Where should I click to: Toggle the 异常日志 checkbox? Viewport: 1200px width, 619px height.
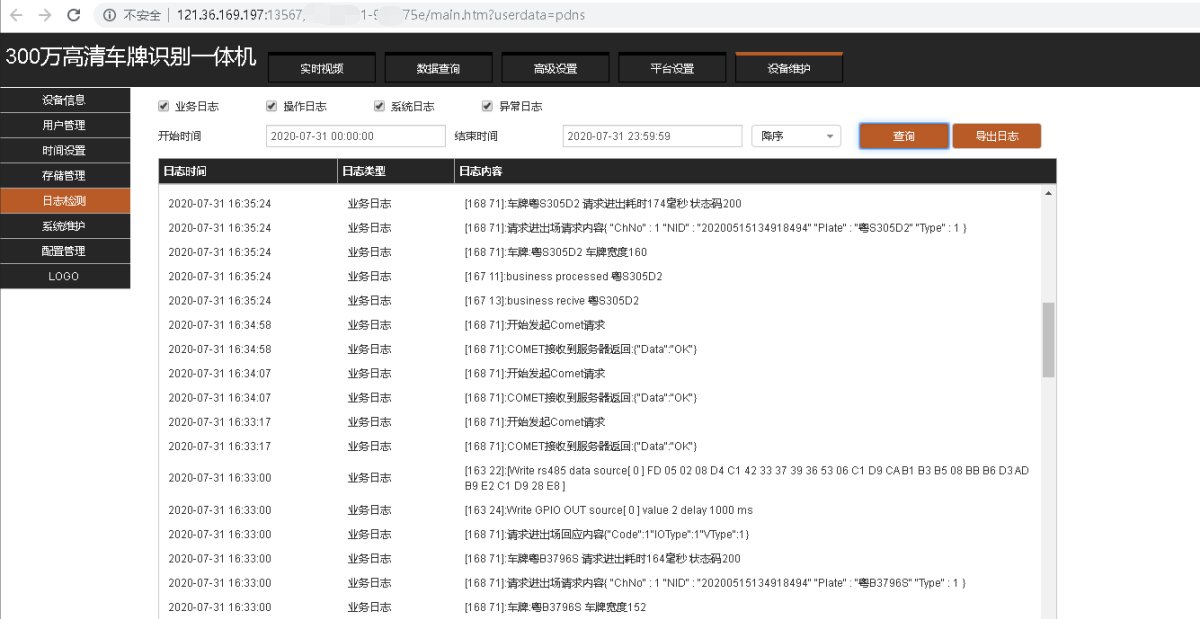[x=487, y=106]
